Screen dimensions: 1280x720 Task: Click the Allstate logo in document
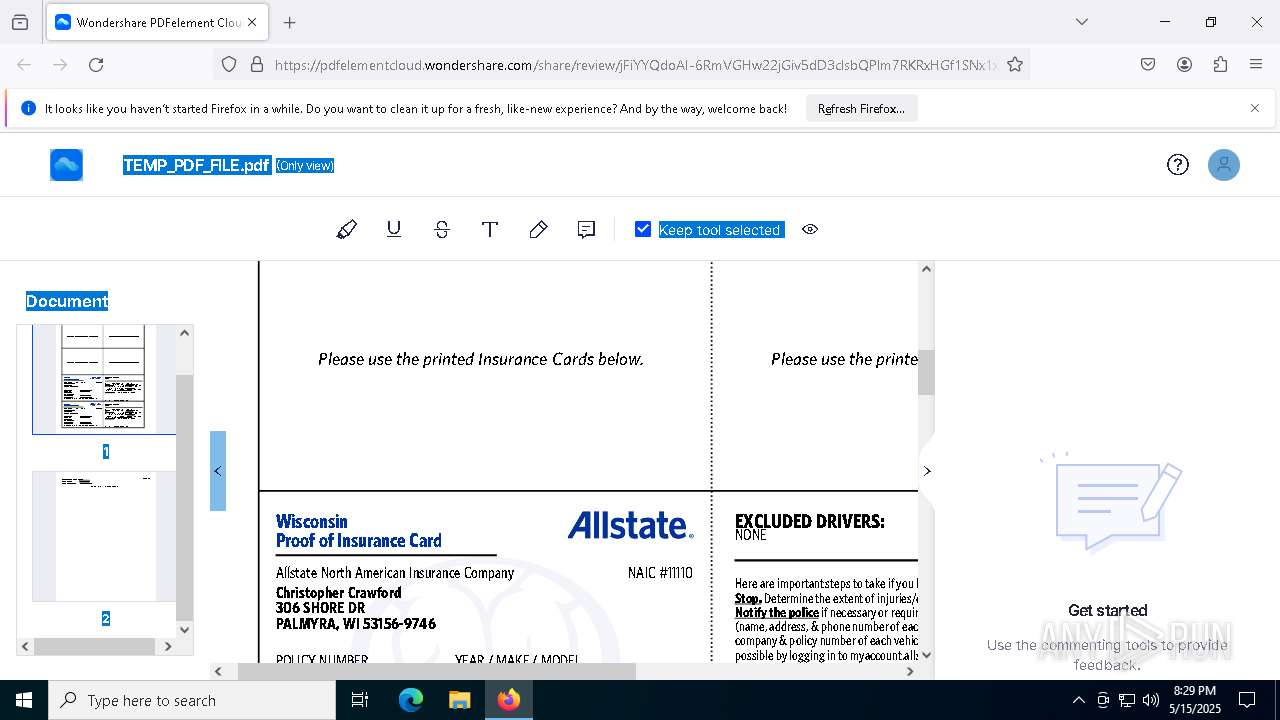point(630,526)
